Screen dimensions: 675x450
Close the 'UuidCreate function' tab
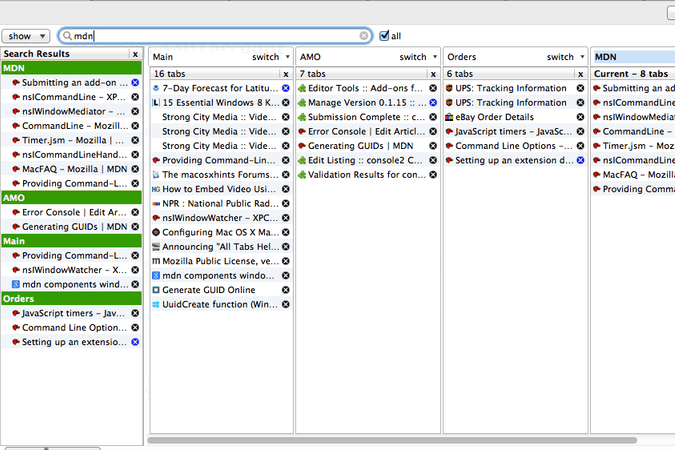285,304
